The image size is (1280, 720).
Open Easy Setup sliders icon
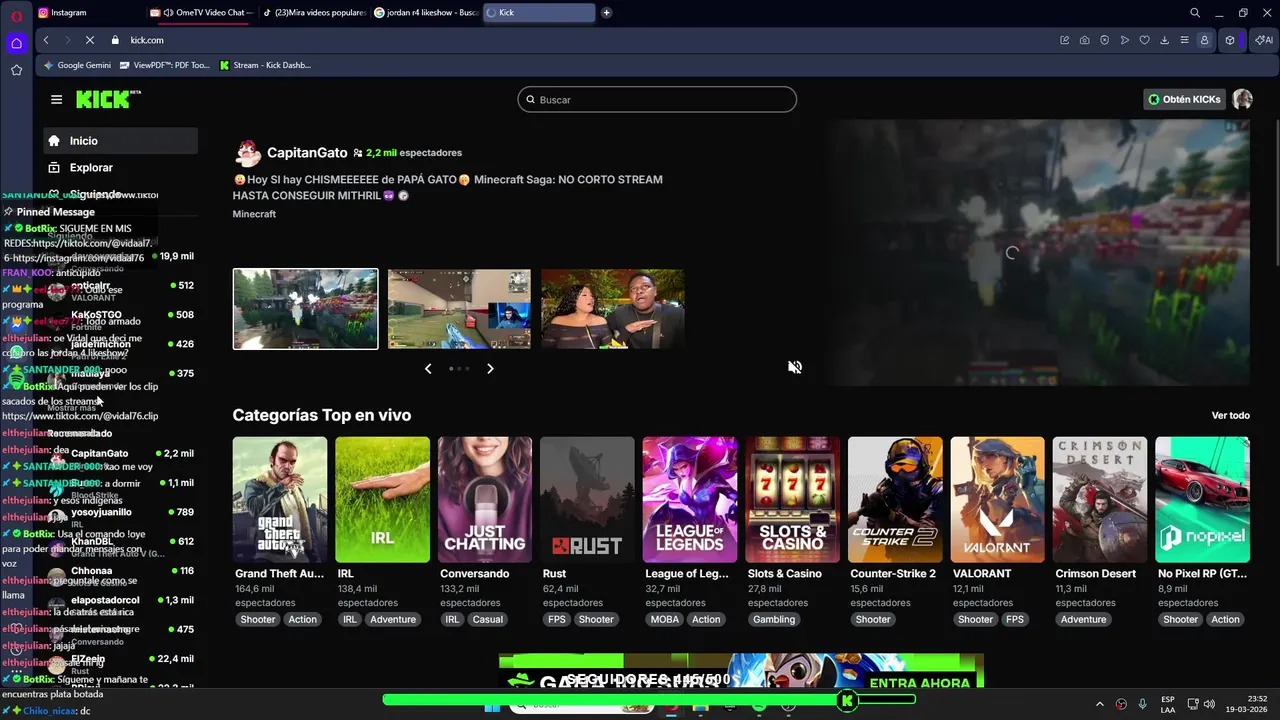[x=1185, y=40]
